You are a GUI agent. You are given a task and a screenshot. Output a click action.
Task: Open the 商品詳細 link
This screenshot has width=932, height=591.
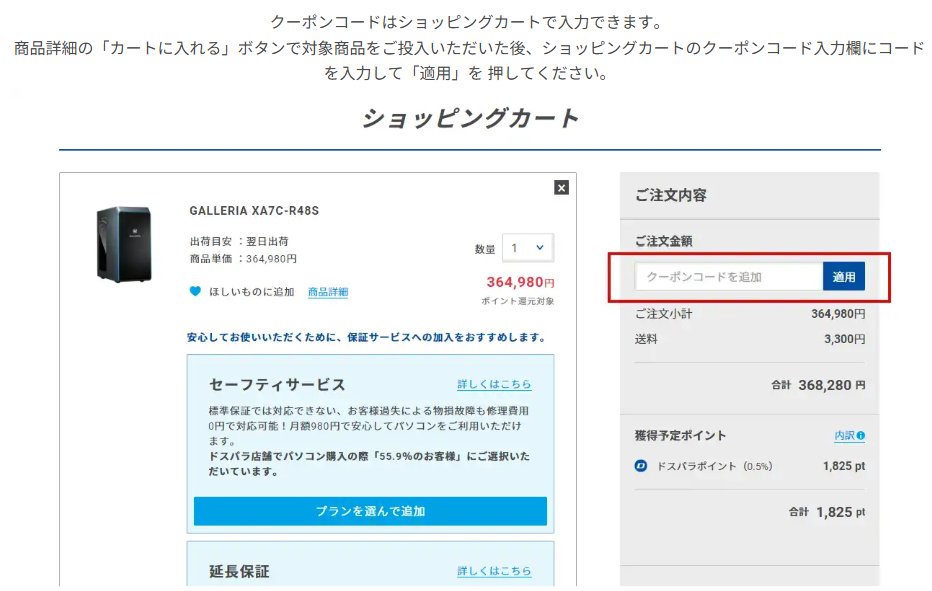click(x=328, y=291)
